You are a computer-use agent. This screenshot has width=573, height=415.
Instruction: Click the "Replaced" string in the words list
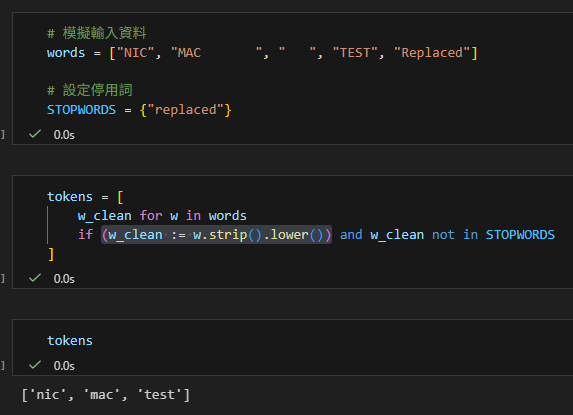[x=432, y=53]
